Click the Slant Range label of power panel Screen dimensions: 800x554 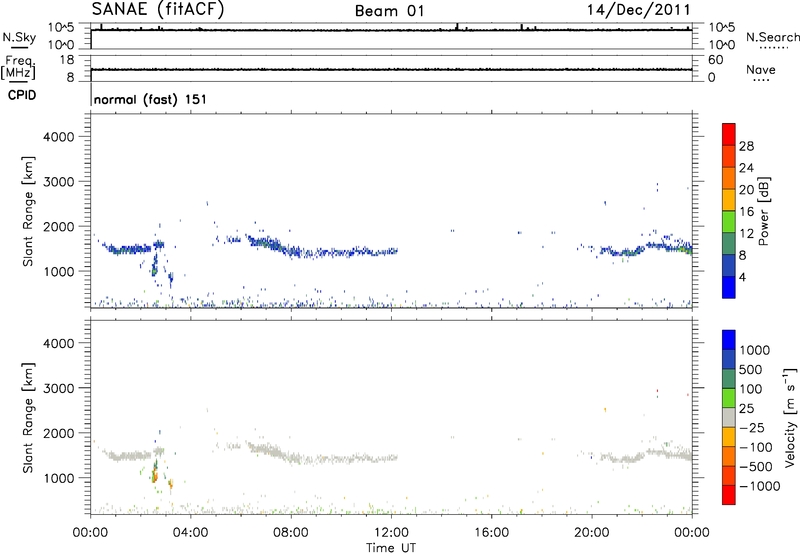[x=28, y=211]
